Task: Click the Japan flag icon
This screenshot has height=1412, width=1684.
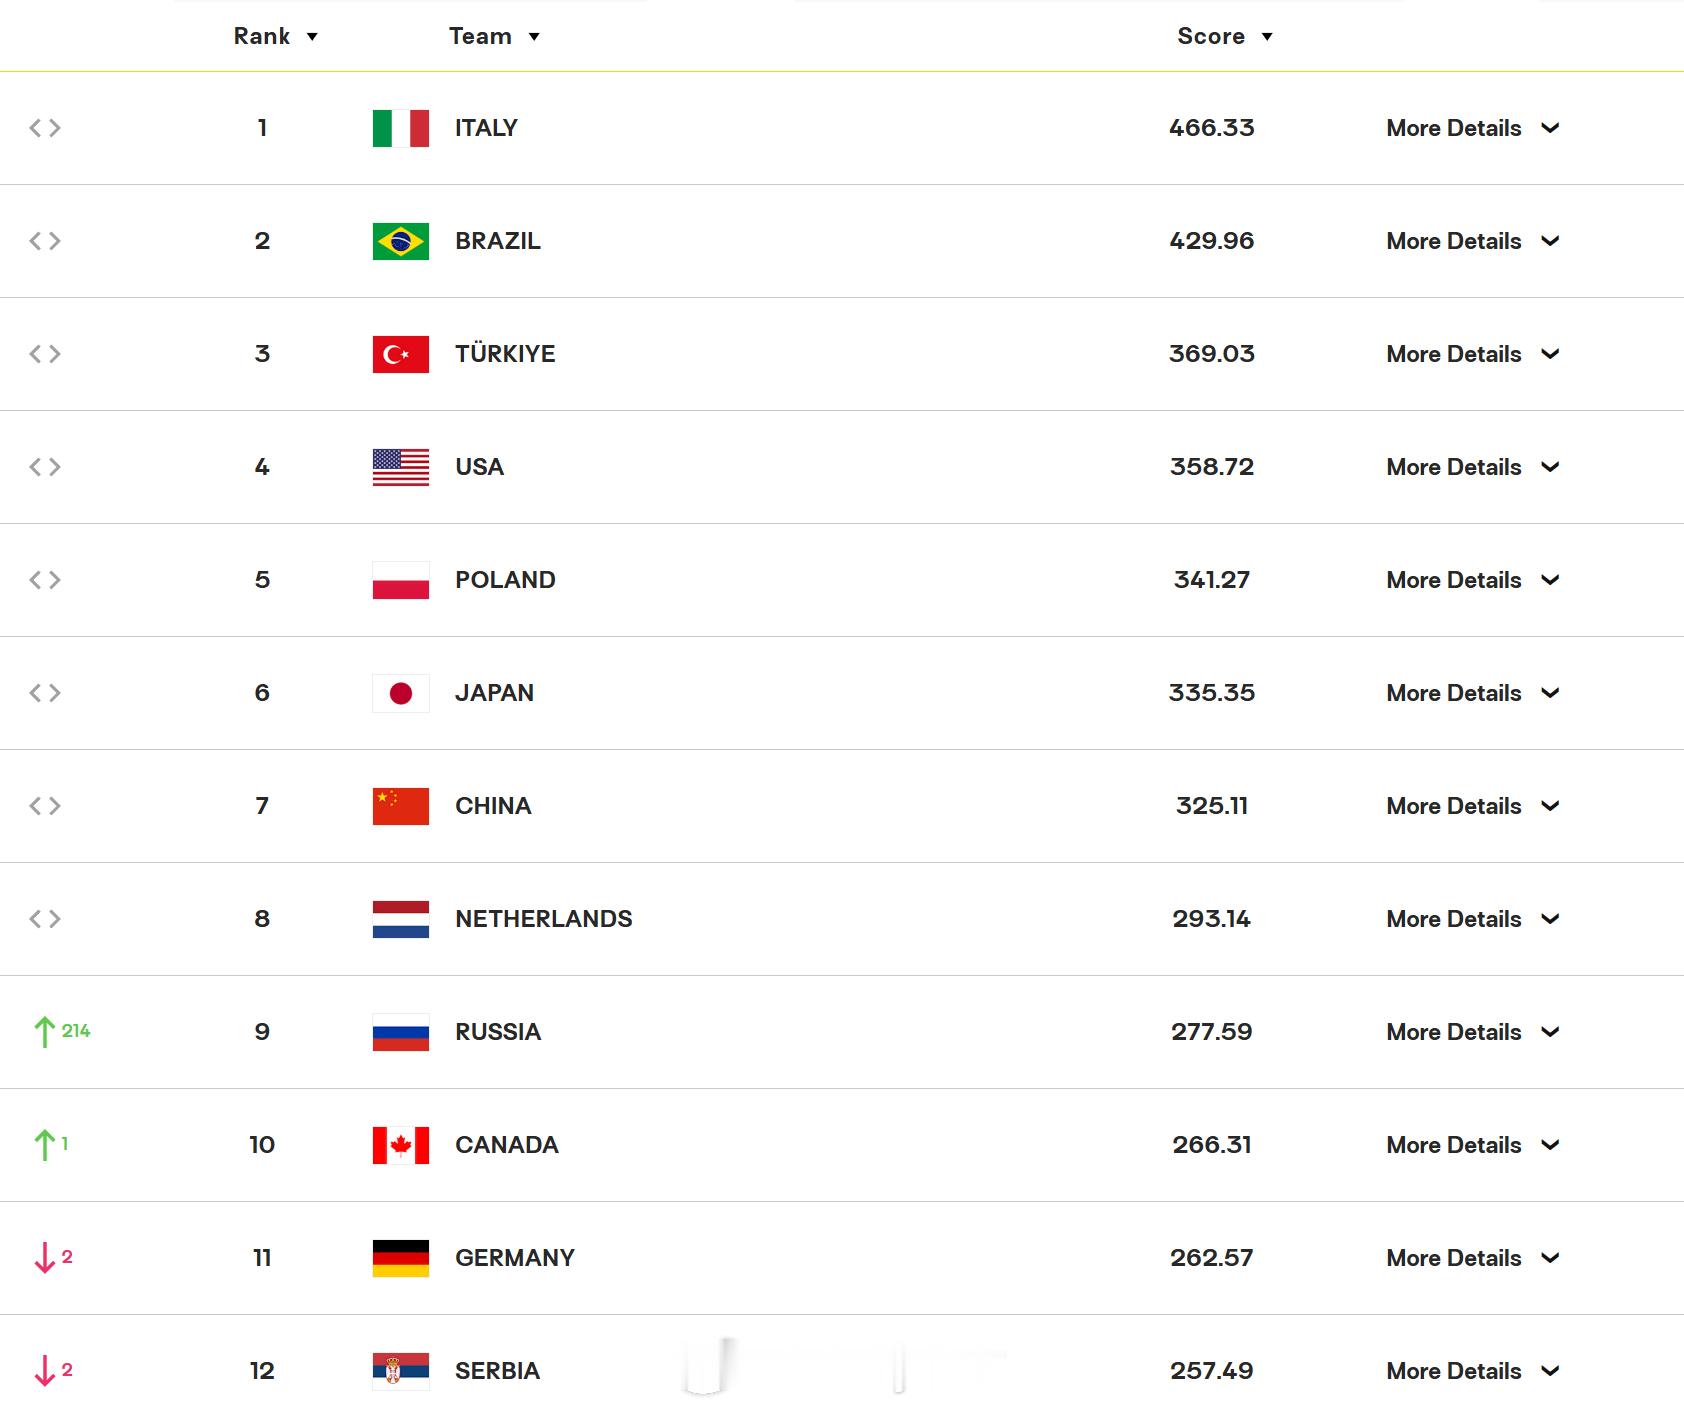Action: point(401,693)
